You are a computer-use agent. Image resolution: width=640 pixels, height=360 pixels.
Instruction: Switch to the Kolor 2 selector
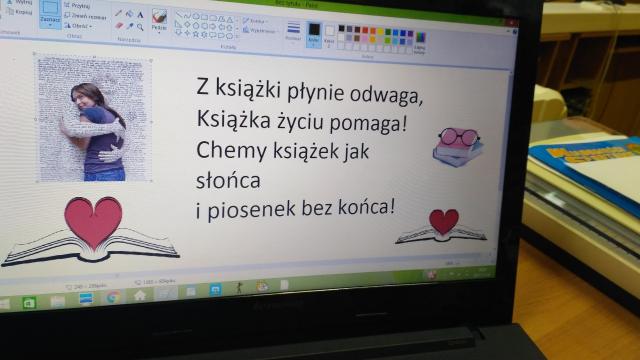click(329, 36)
